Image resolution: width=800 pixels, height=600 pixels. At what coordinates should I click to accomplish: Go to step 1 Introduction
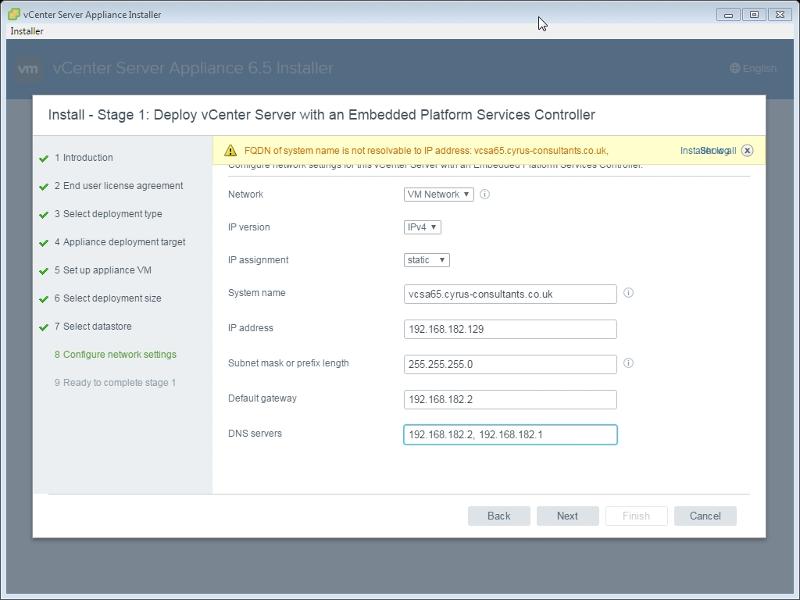[x=84, y=158]
